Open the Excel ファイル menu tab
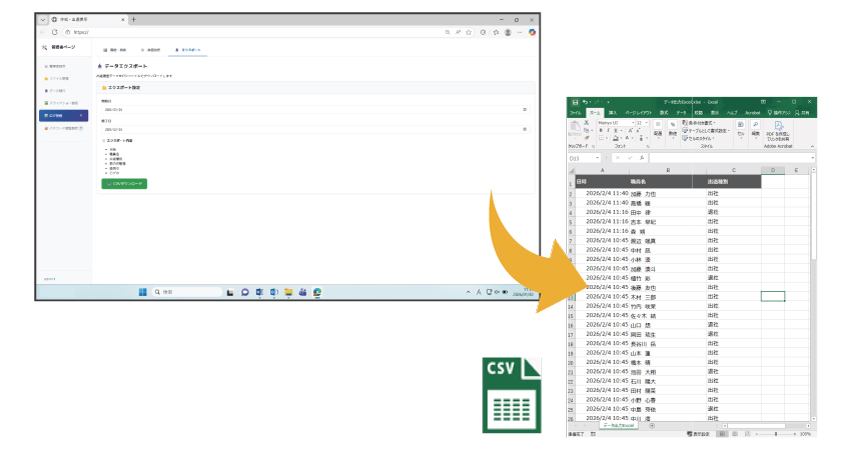Screen dimensions: 850x449 click(x=575, y=113)
